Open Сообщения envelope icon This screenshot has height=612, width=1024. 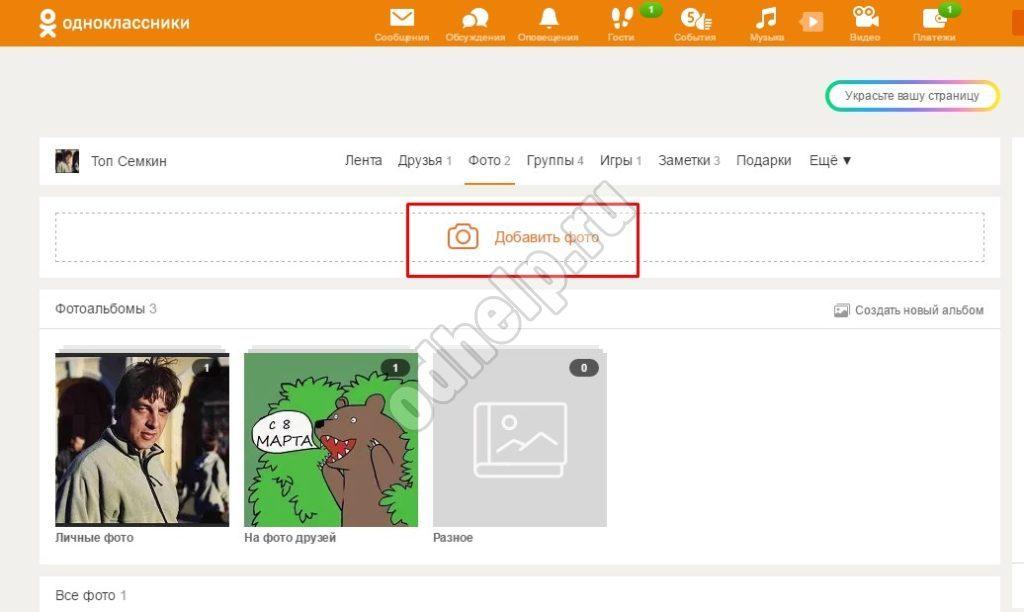tap(401, 18)
